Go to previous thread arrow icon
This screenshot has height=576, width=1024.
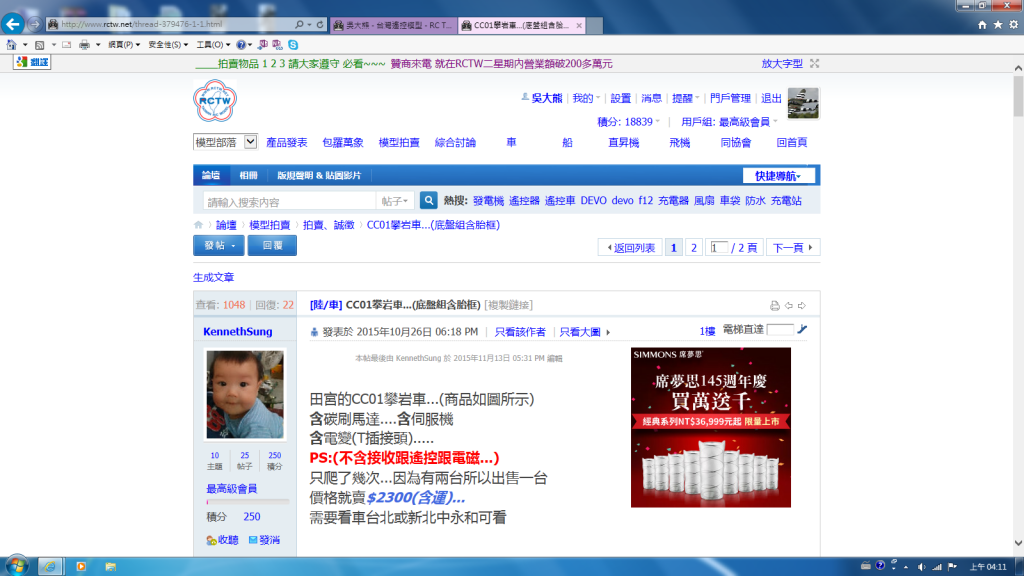click(x=789, y=306)
